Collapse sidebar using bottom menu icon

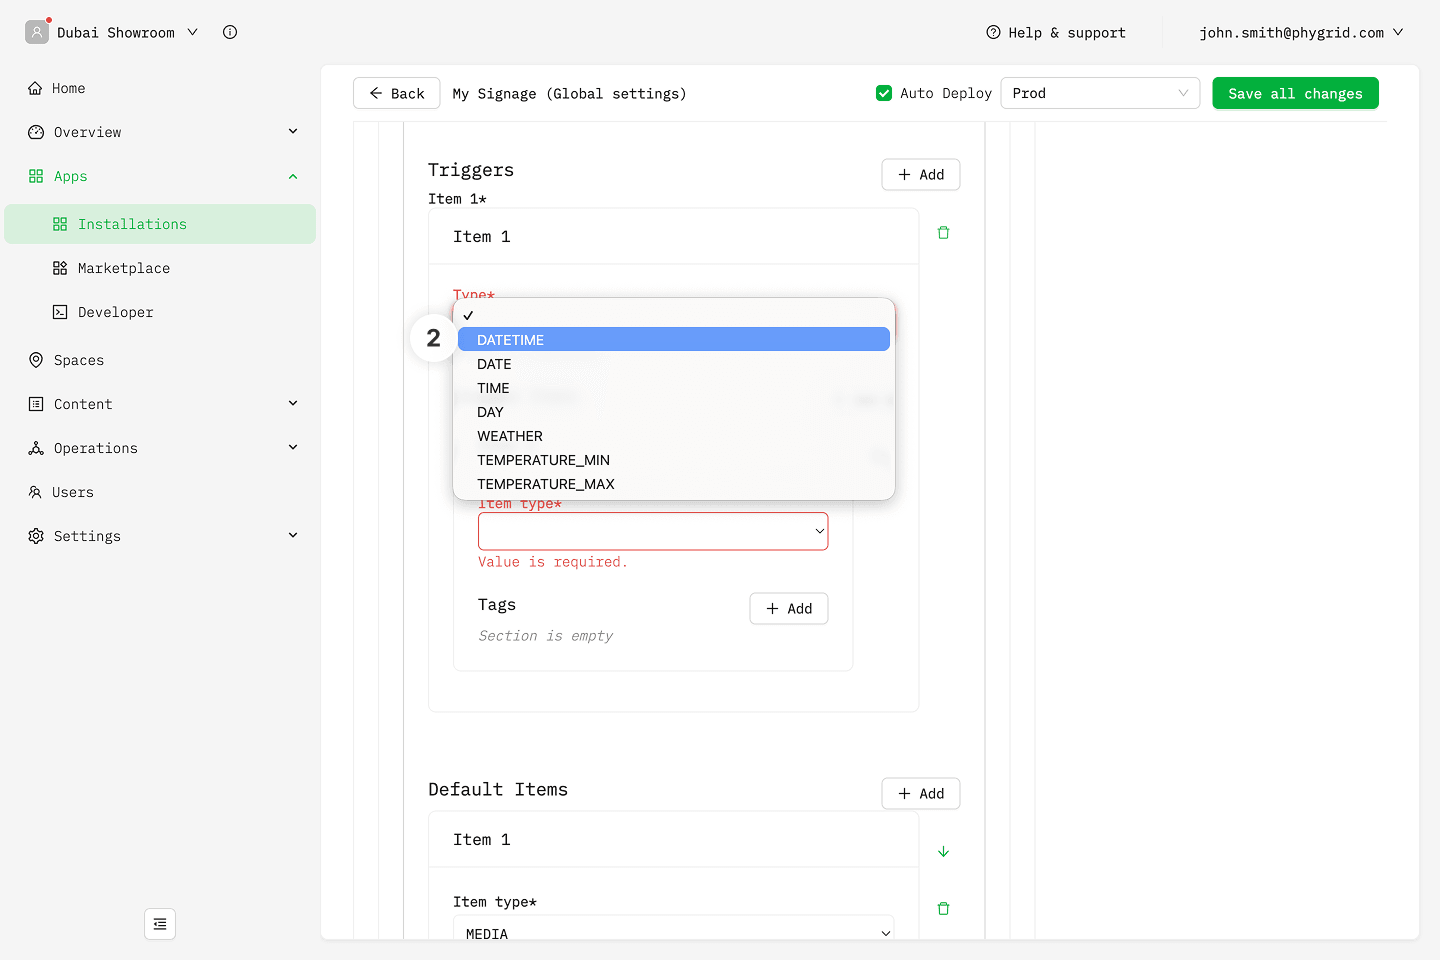pyautogui.click(x=160, y=924)
